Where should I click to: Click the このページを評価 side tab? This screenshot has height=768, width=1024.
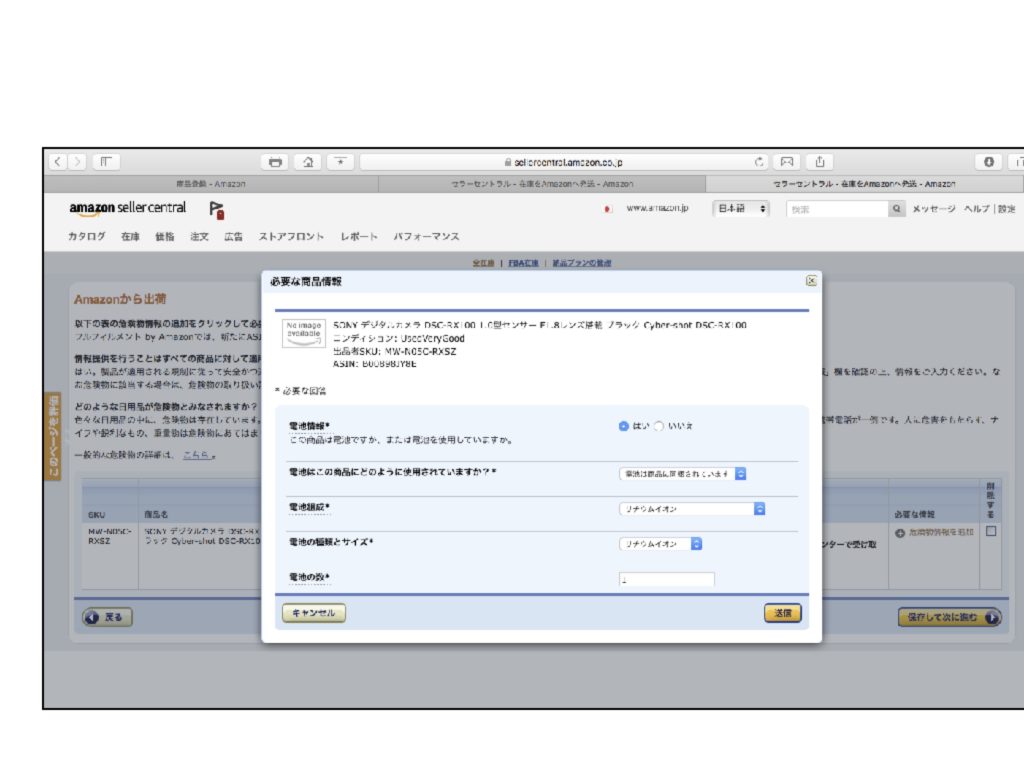pyautogui.click(x=53, y=436)
